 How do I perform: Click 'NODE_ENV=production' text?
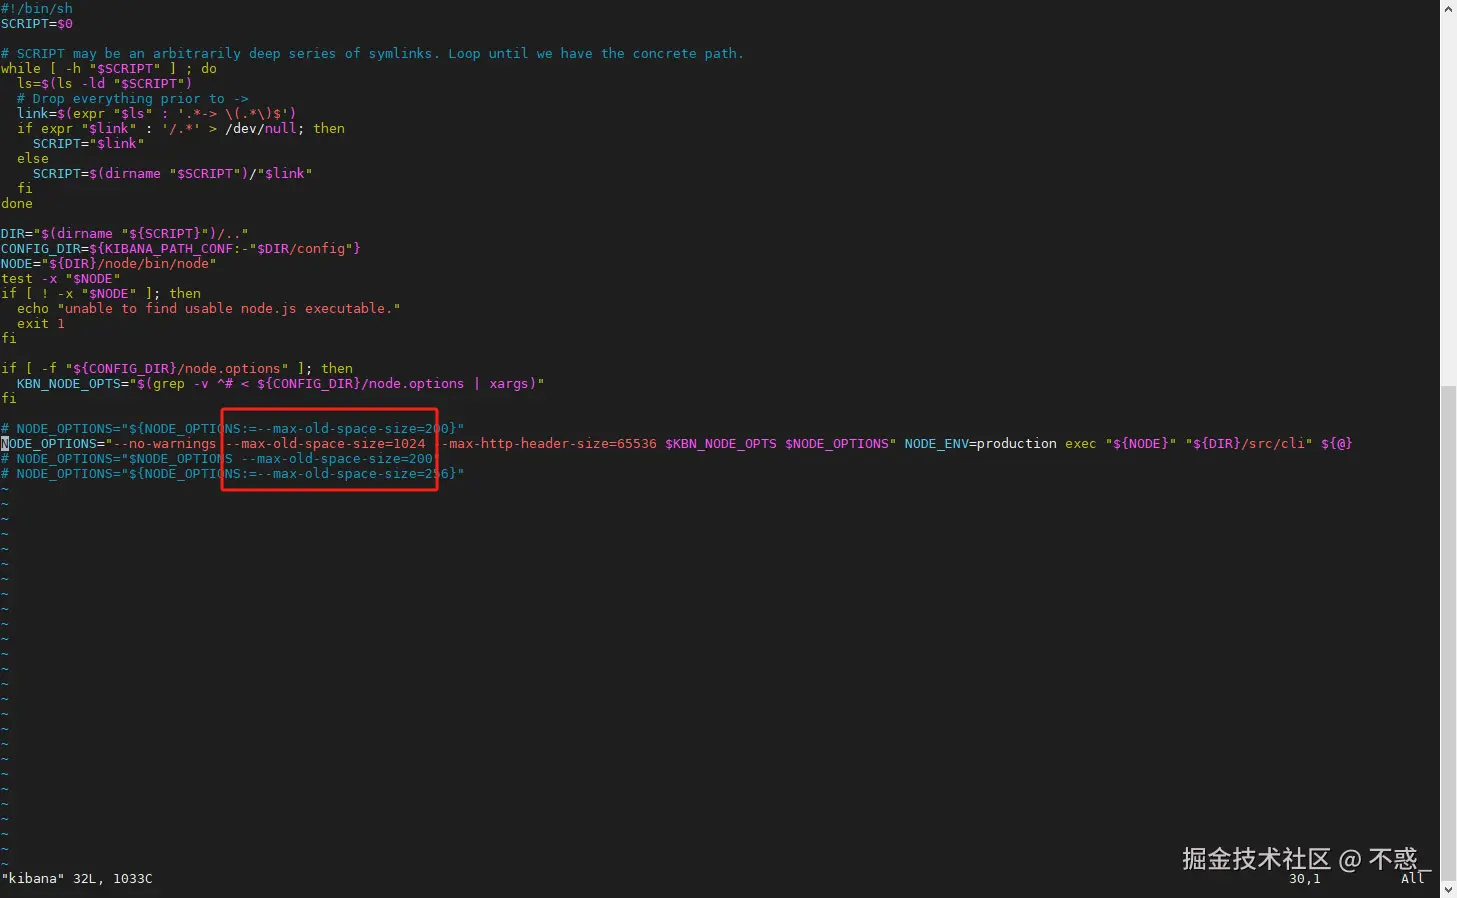(980, 443)
